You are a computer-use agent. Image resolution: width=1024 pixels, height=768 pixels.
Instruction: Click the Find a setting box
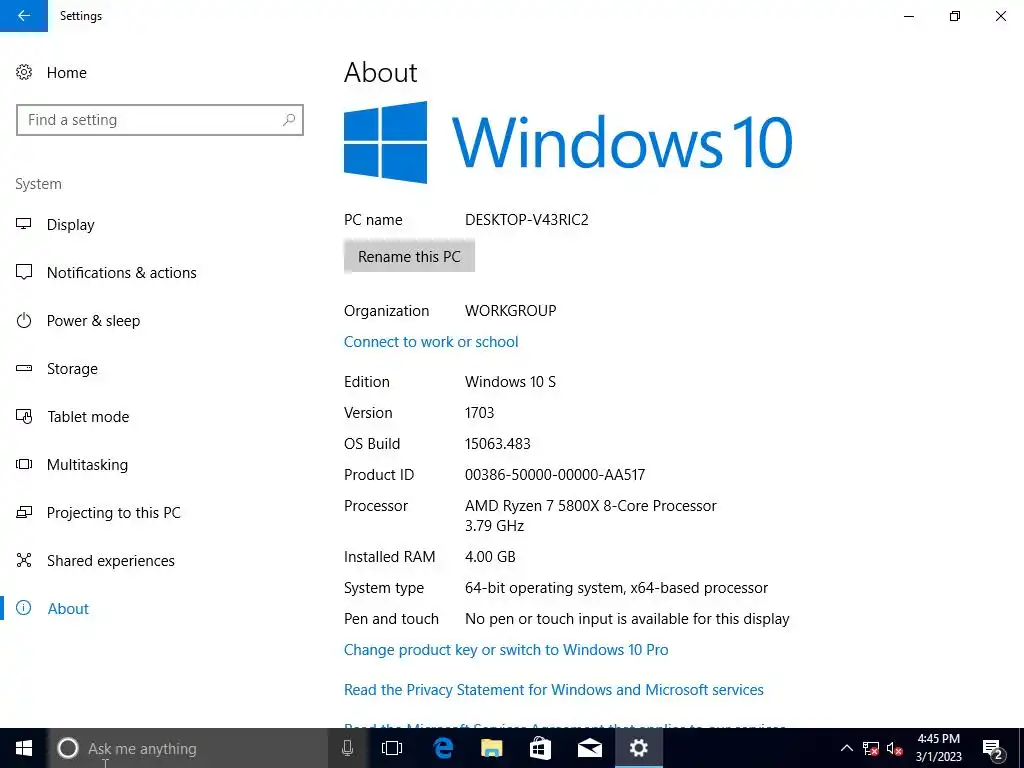pyautogui.click(x=160, y=120)
